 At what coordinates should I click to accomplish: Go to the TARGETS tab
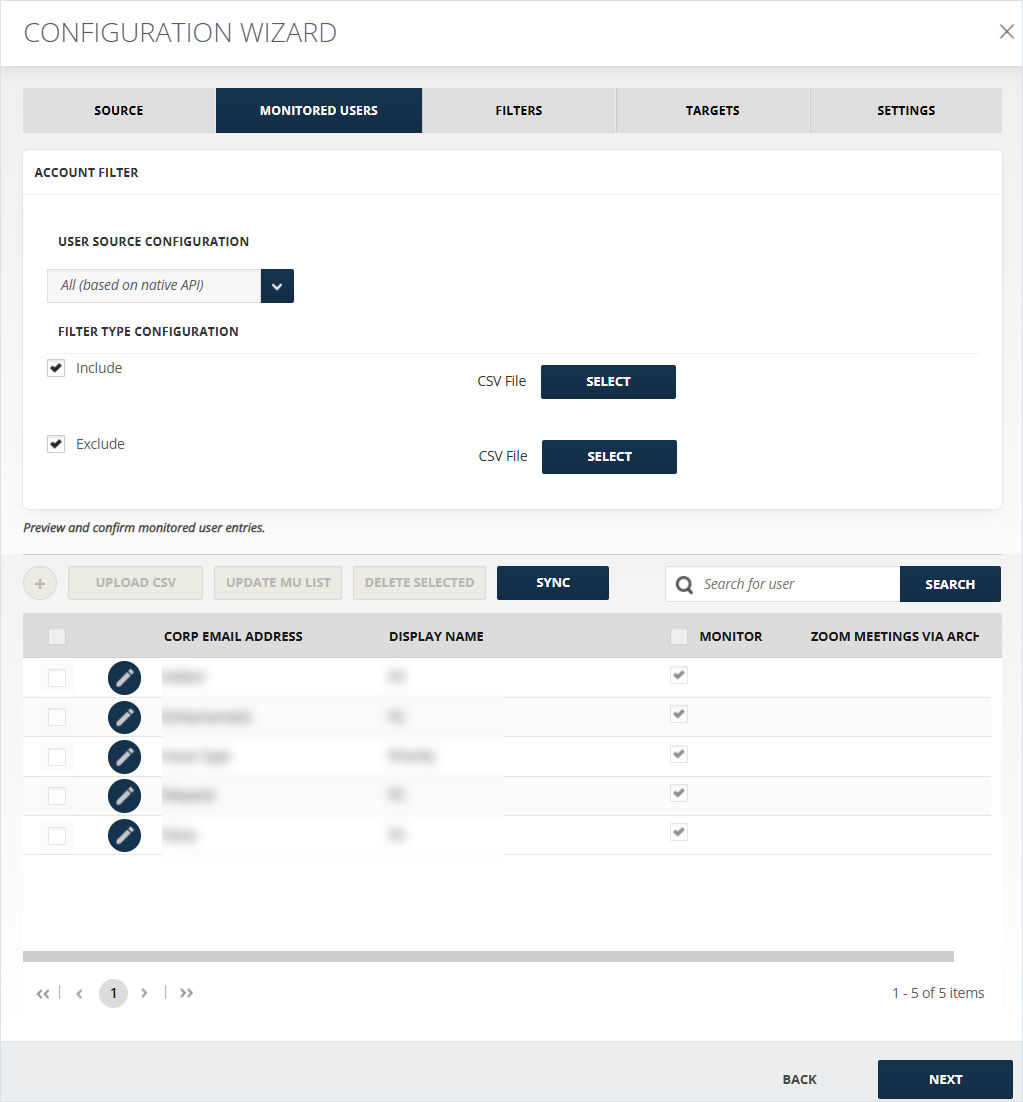point(712,110)
